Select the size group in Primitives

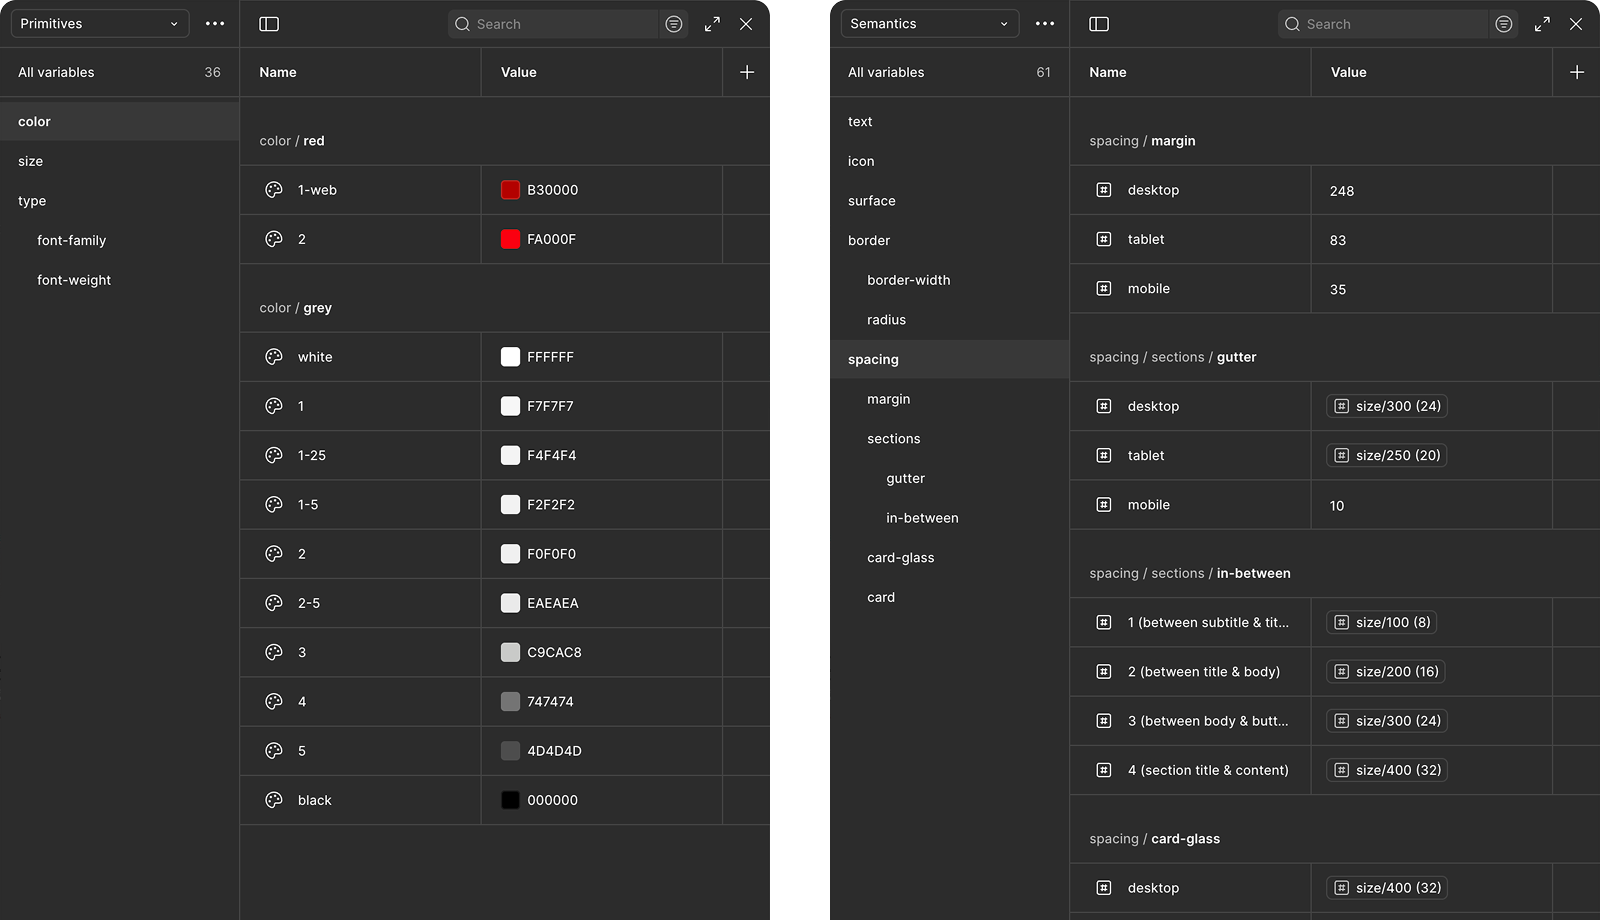[x=120, y=161]
